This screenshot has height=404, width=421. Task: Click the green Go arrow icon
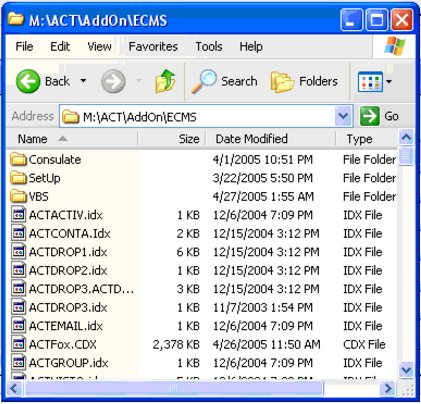[x=369, y=116]
